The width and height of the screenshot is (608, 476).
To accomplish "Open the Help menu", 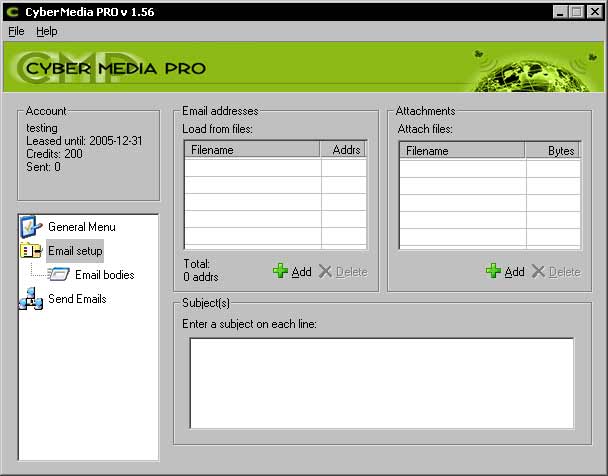I will click(x=47, y=31).
